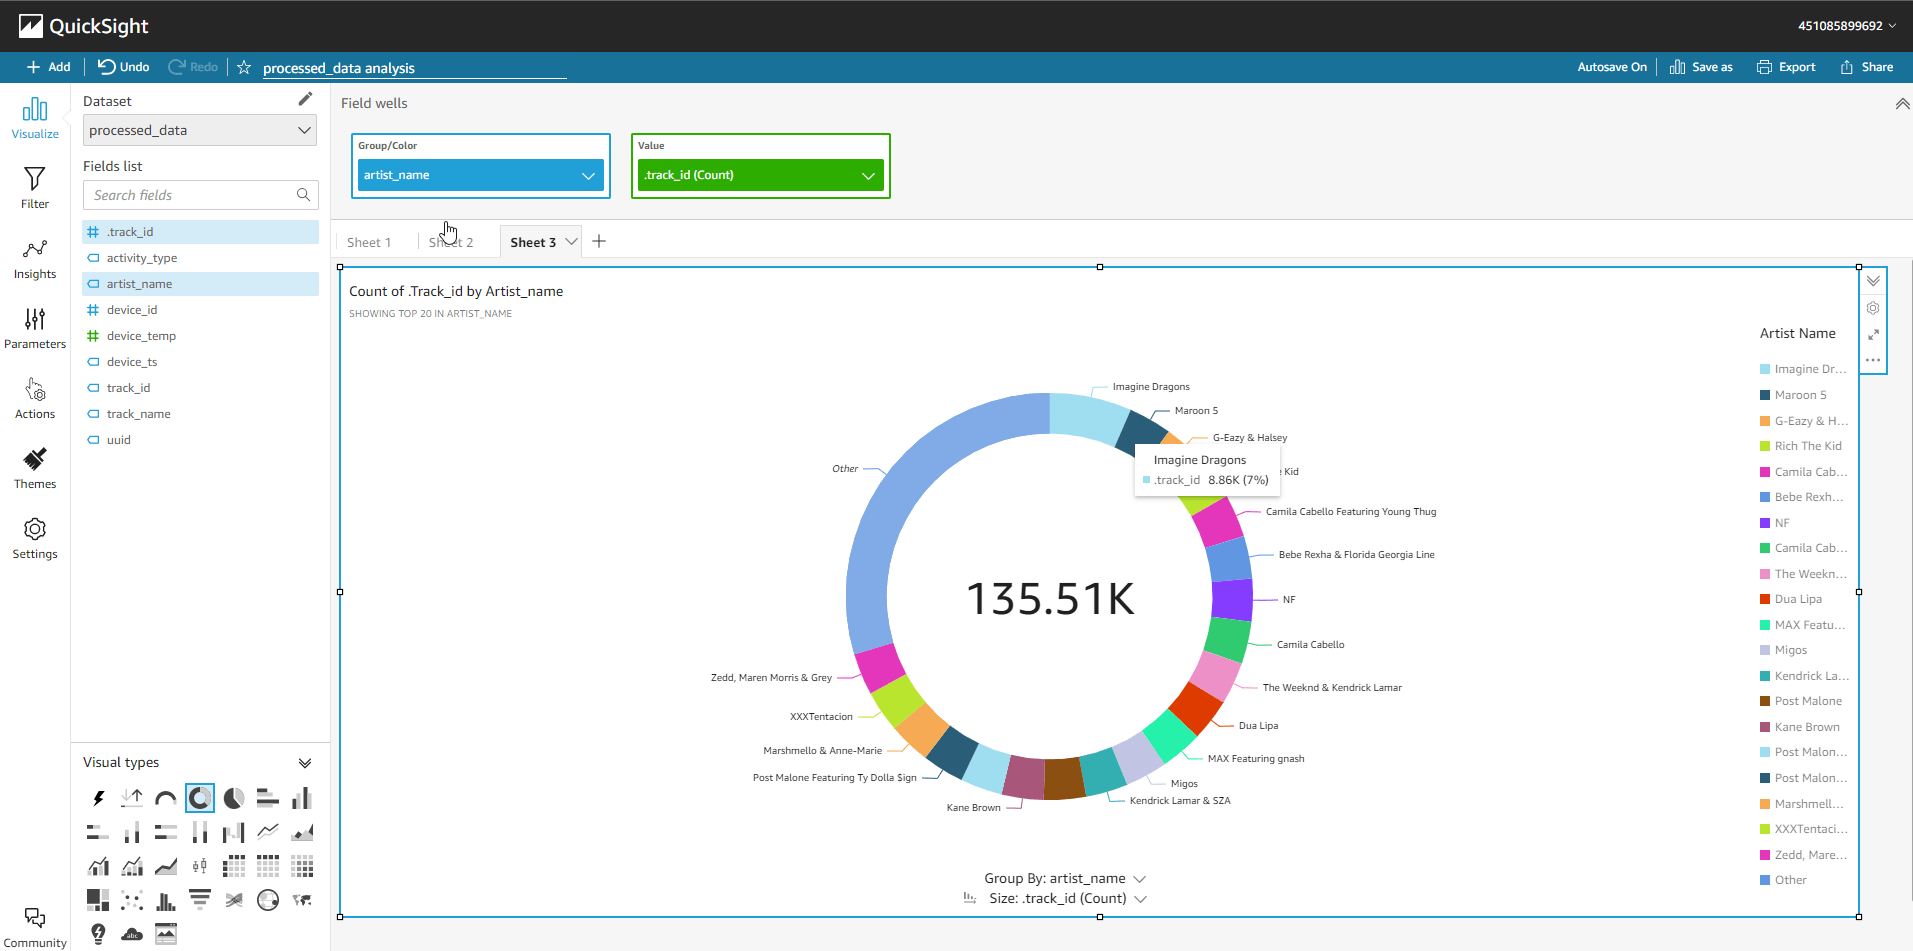1913x951 pixels.
Task: Choose the custom visual content type
Action: click(166, 934)
